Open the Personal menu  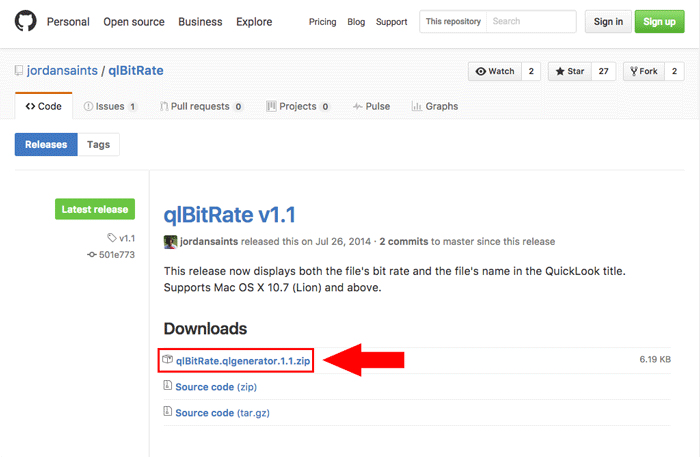point(68,22)
